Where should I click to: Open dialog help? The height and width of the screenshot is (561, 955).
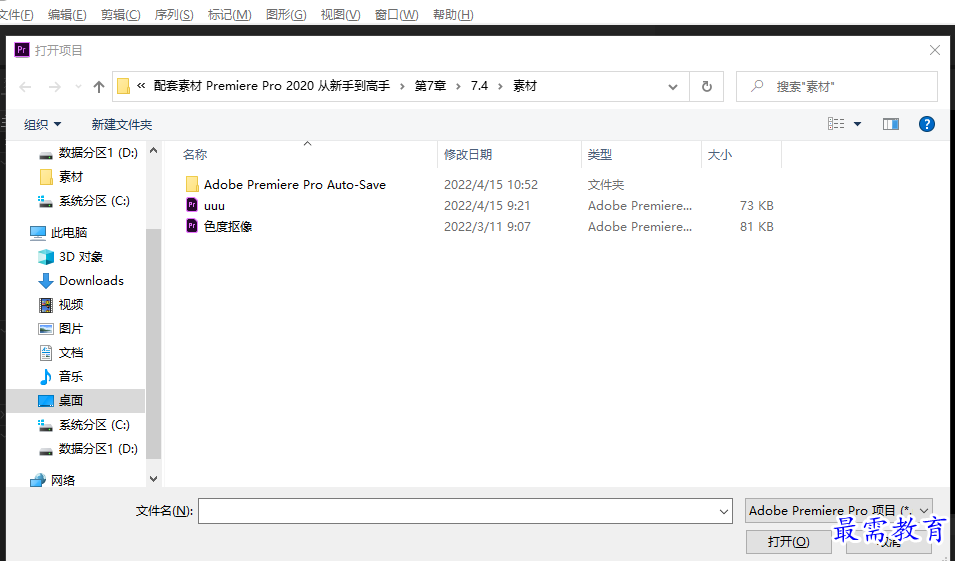coord(926,124)
